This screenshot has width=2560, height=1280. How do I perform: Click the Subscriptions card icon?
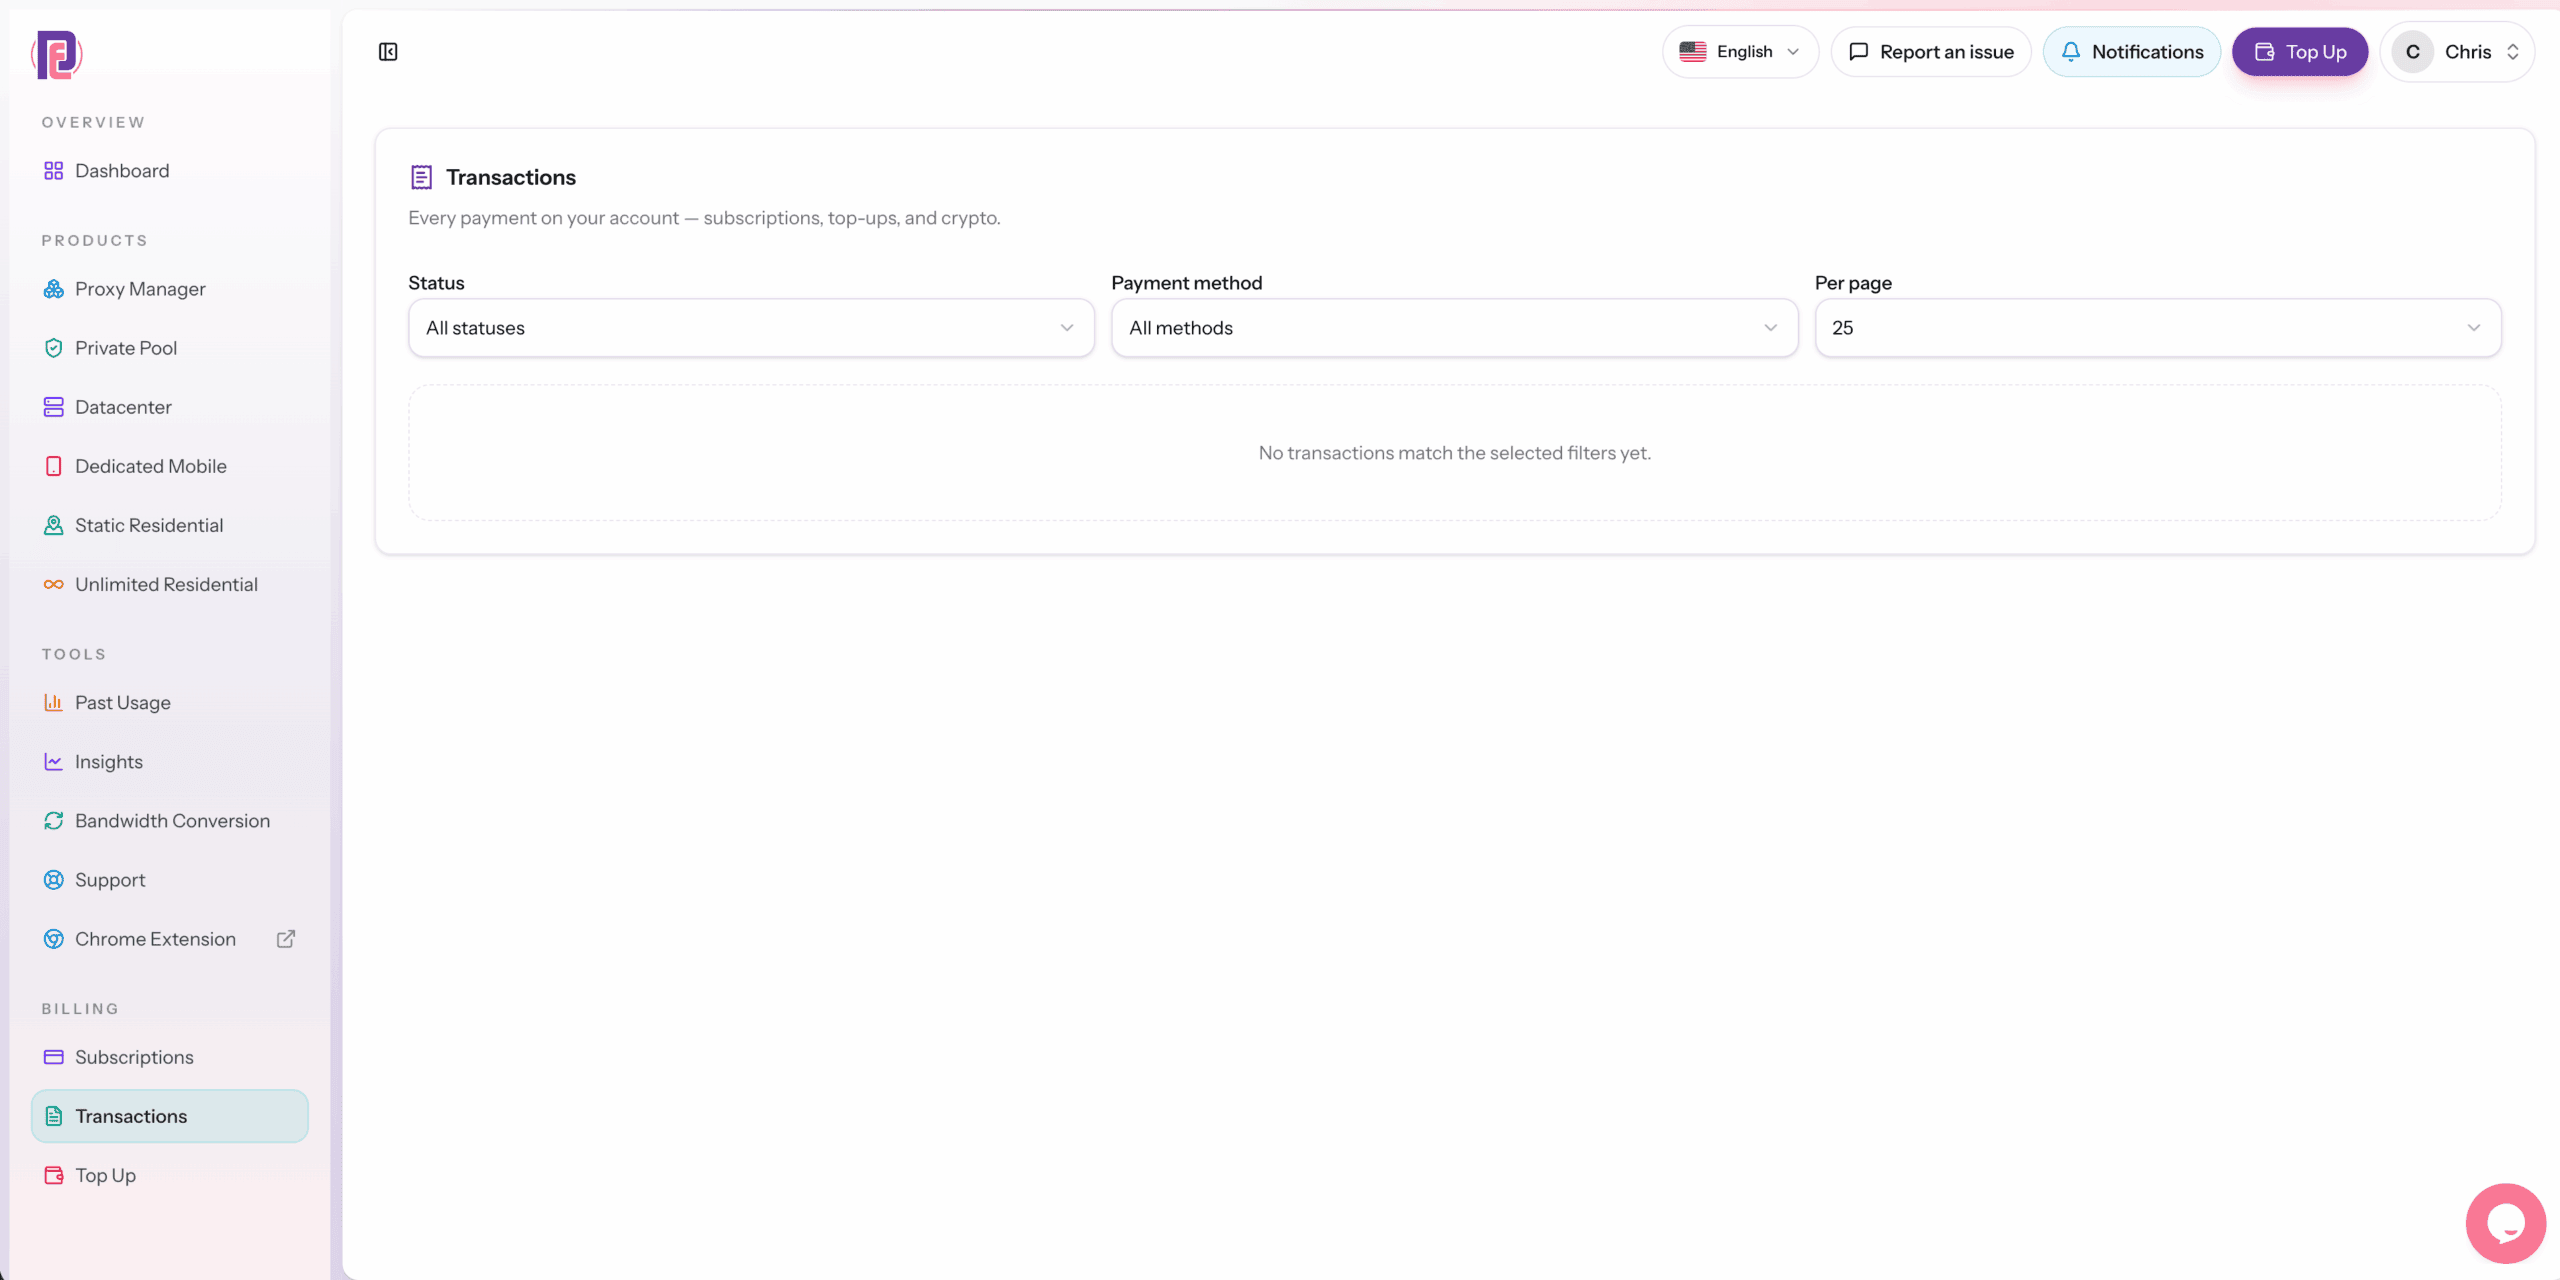pos(54,1057)
